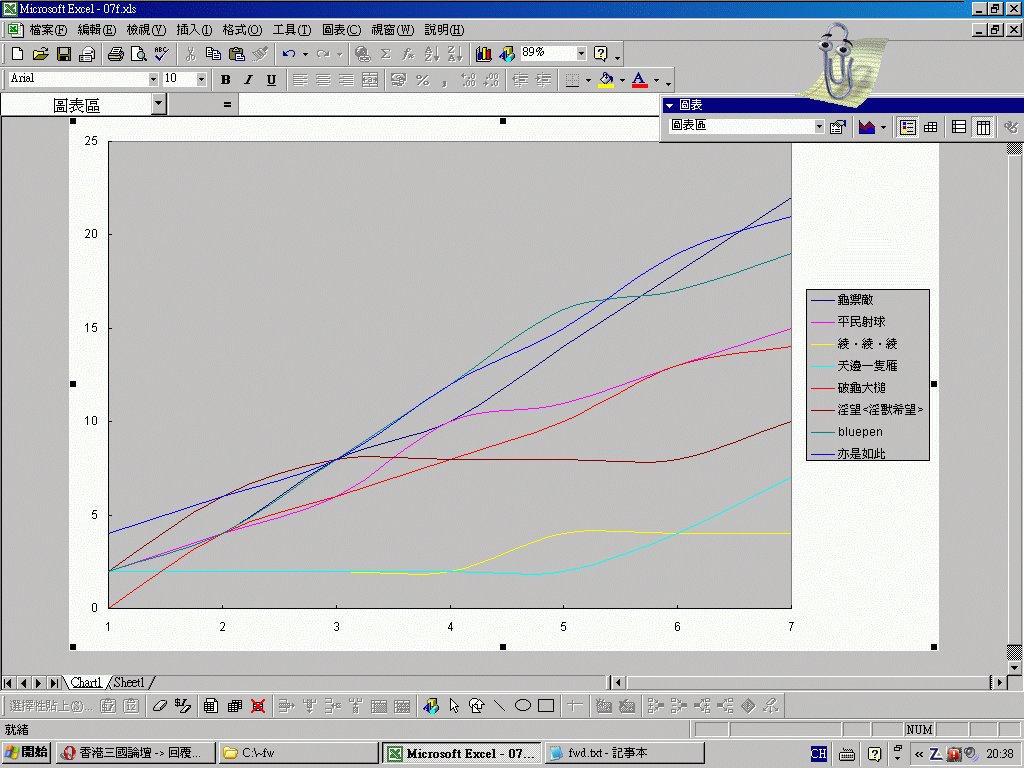Undo the last action
The image size is (1024, 768).
[x=289, y=54]
